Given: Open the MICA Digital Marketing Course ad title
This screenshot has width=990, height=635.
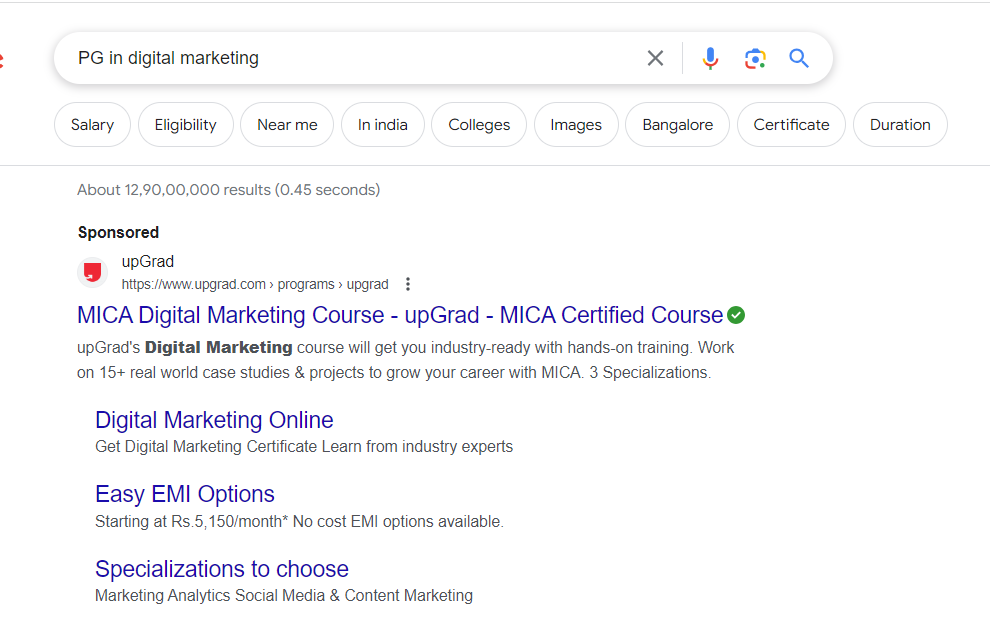Looking at the screenshot, I should (400, 315).
